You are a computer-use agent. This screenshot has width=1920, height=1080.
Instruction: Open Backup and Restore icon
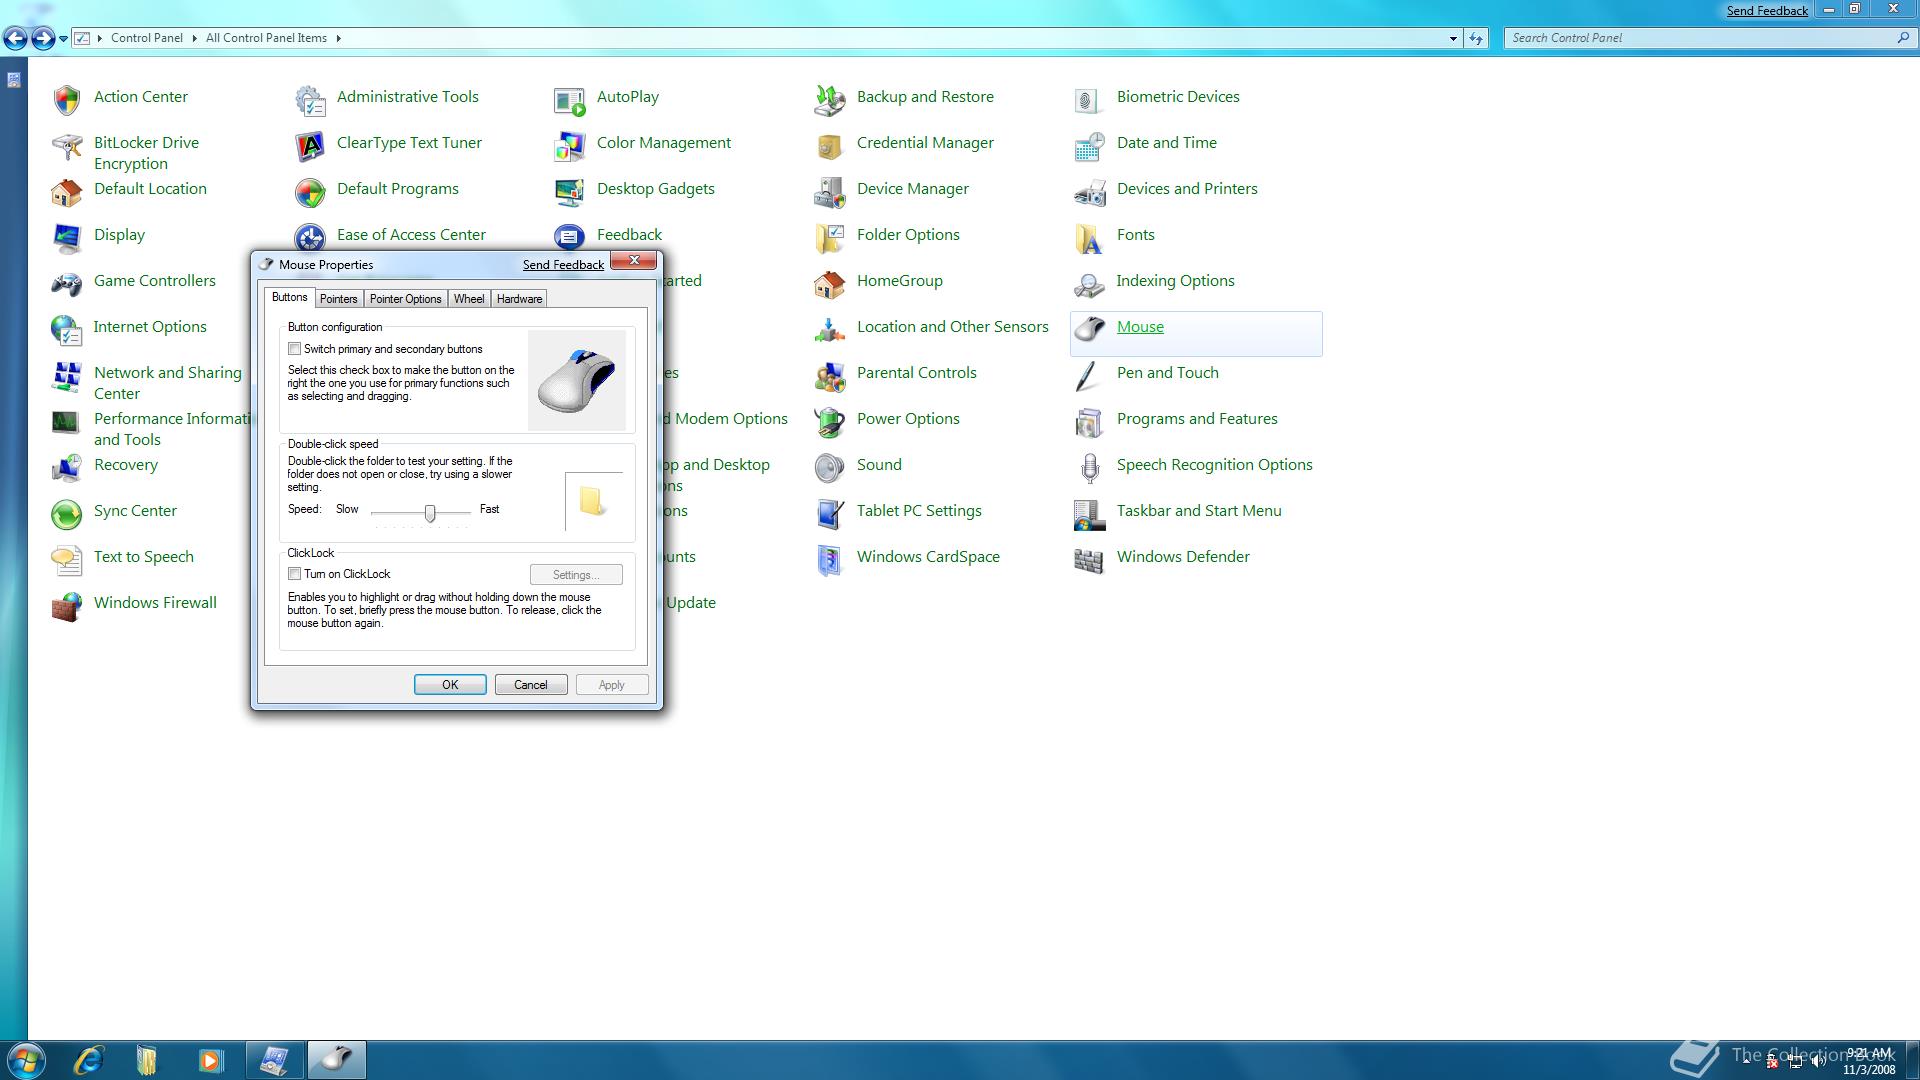pos(830,100)
